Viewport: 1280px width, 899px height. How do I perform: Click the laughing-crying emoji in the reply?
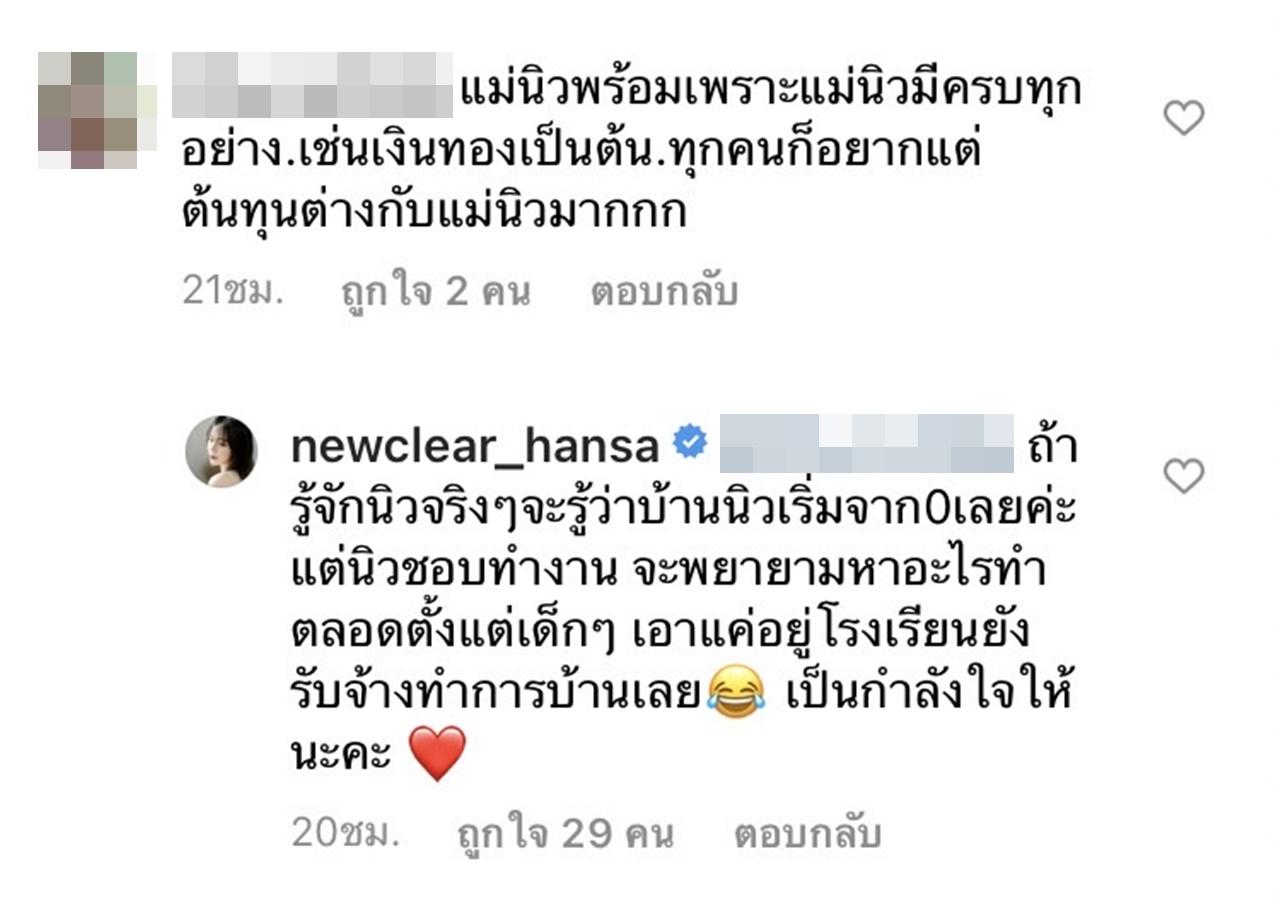point(735,692)
